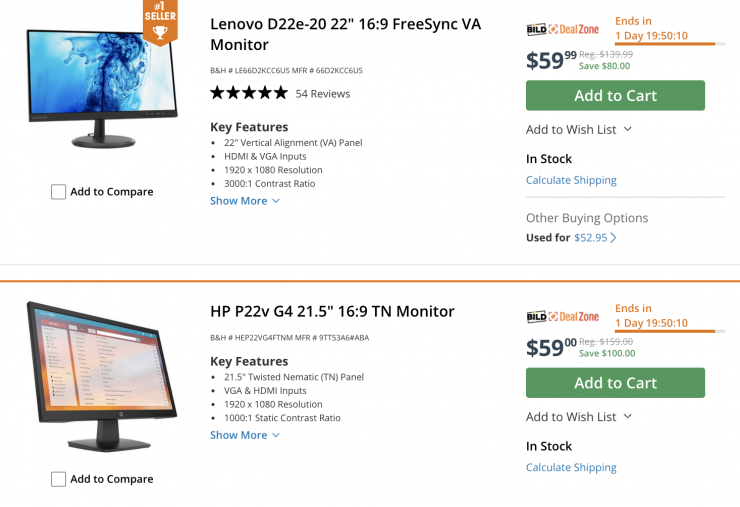The height and width of the screenshot is (507, 740).
Task: Click the HP DealZone logo badge
Action: coord(562,317)
